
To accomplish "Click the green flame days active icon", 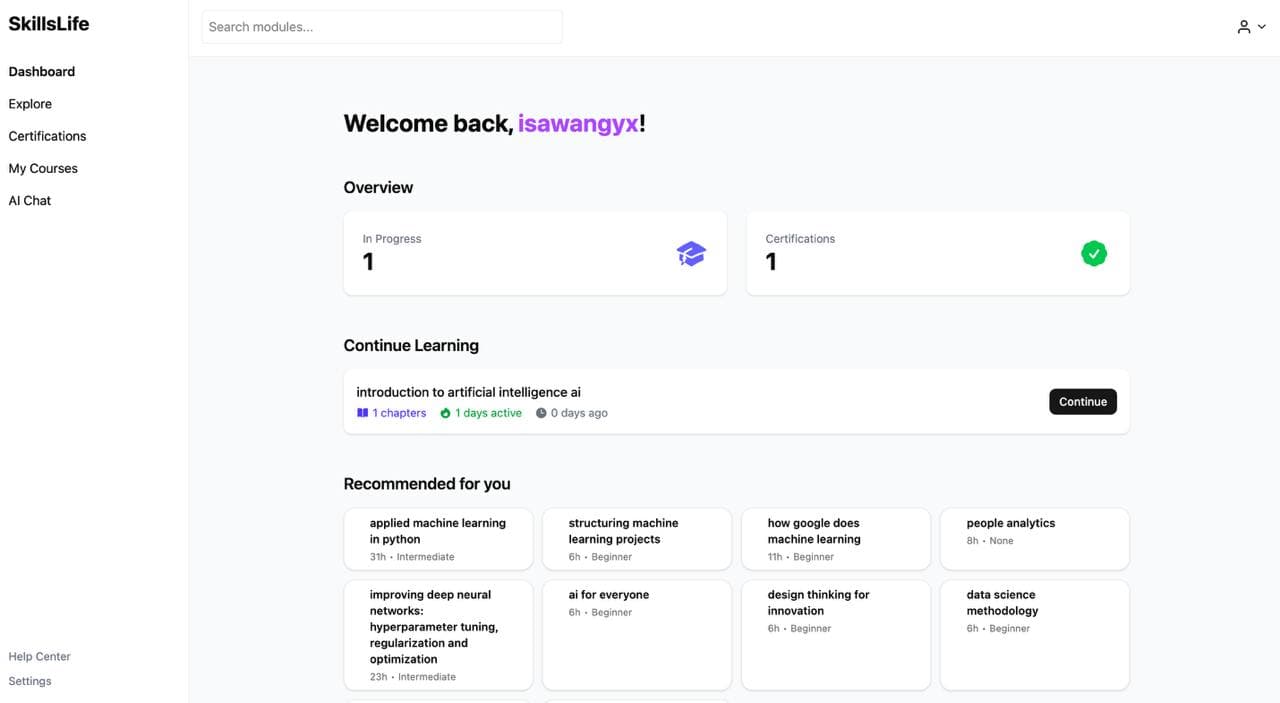I will pyautogui.click(x=445, y=413).
